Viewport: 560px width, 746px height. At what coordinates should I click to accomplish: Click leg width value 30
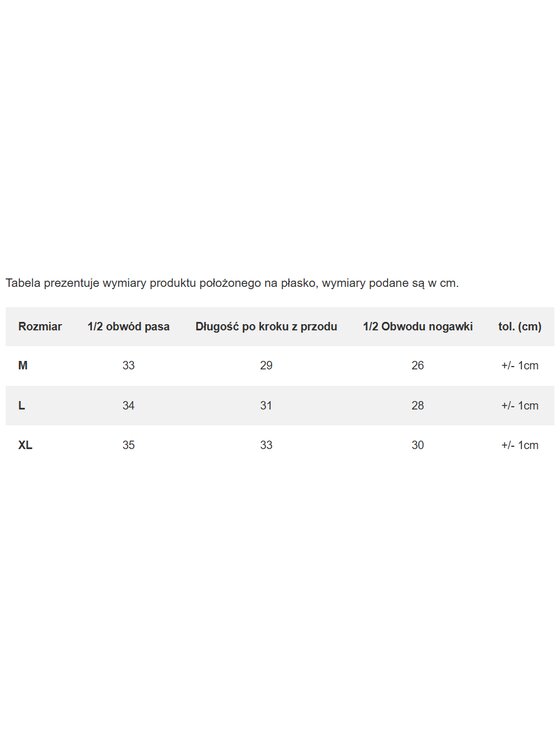pos(418,445)
